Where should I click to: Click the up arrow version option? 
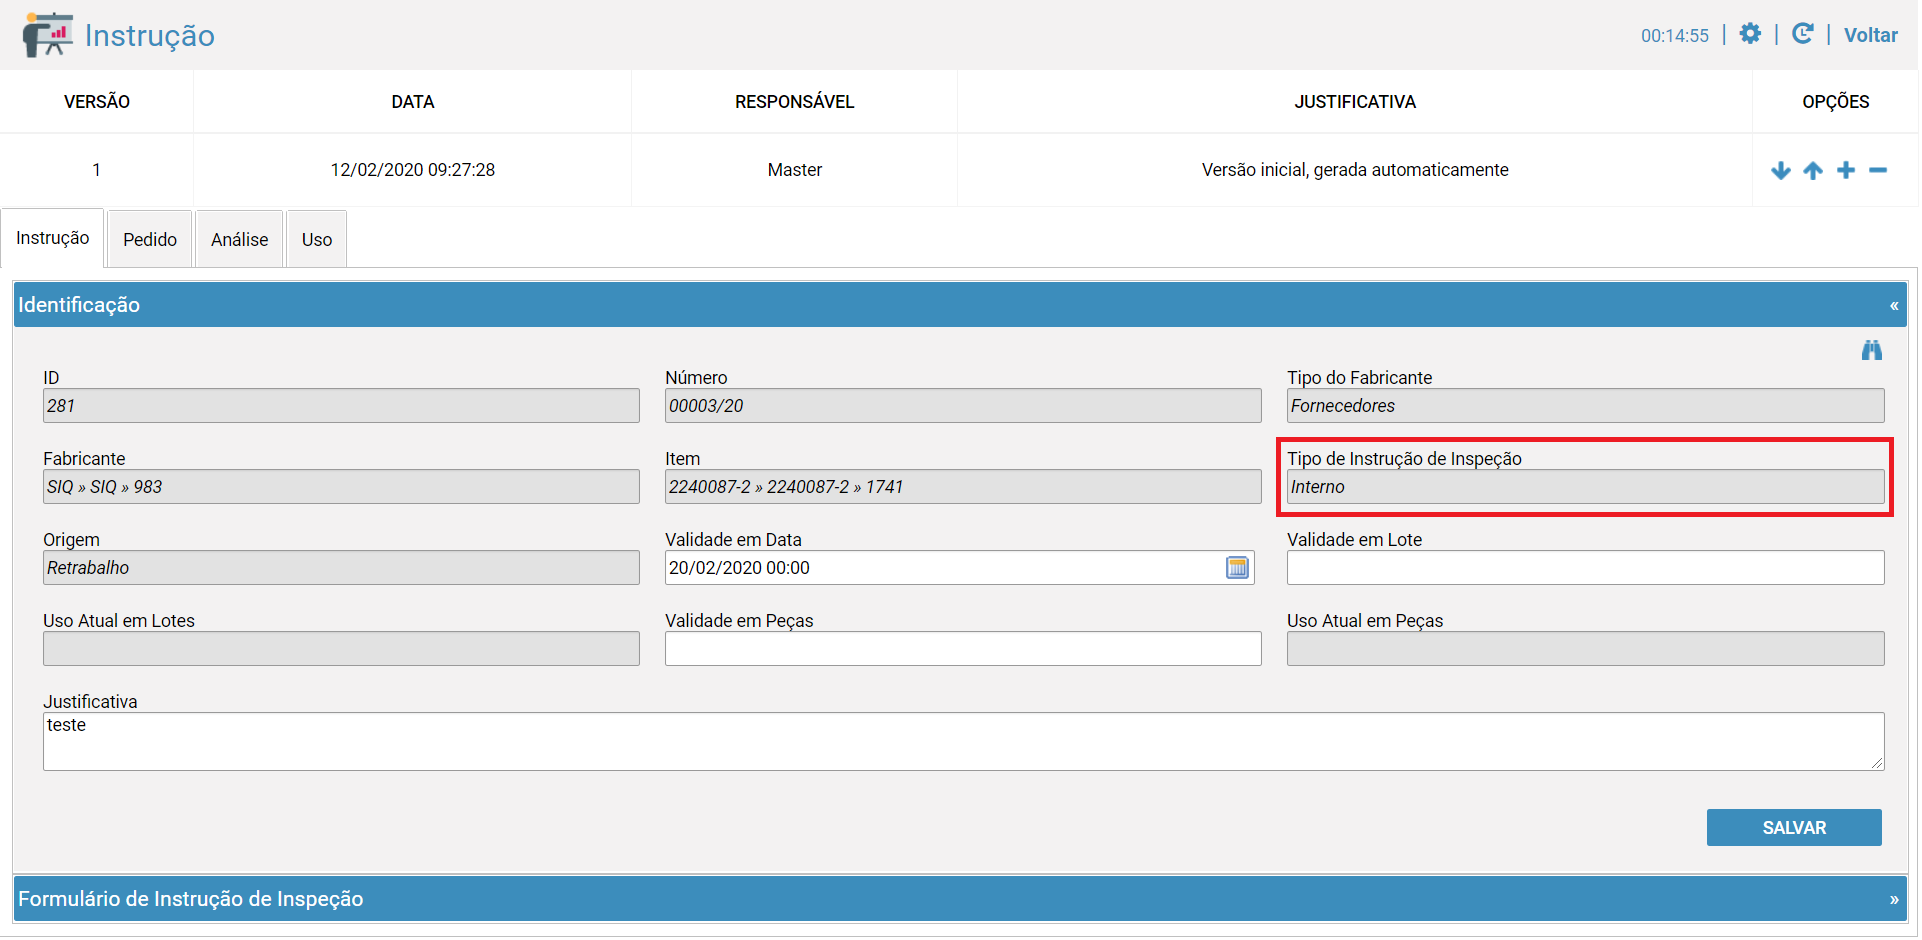[1813, 170]
